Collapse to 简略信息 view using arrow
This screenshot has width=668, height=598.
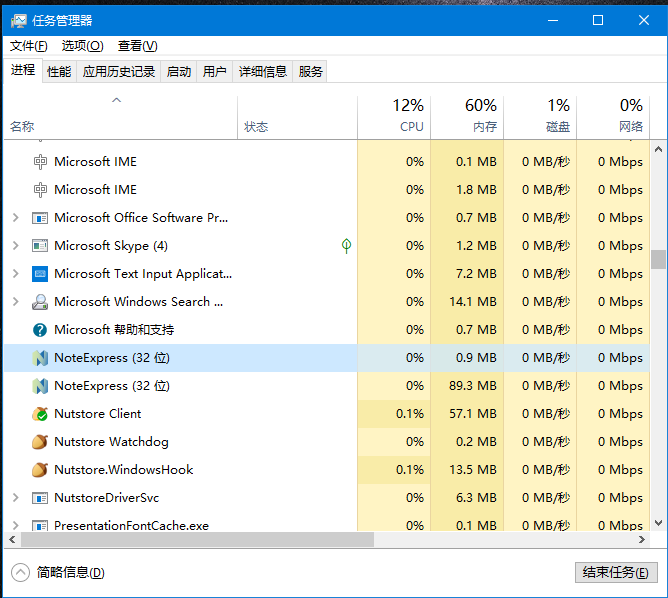click(20, 572)
